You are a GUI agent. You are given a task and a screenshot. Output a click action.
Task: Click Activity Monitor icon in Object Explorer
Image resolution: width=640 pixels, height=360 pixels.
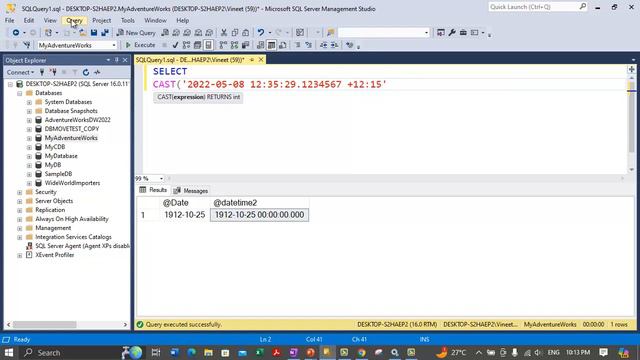[x=97, y=72]
